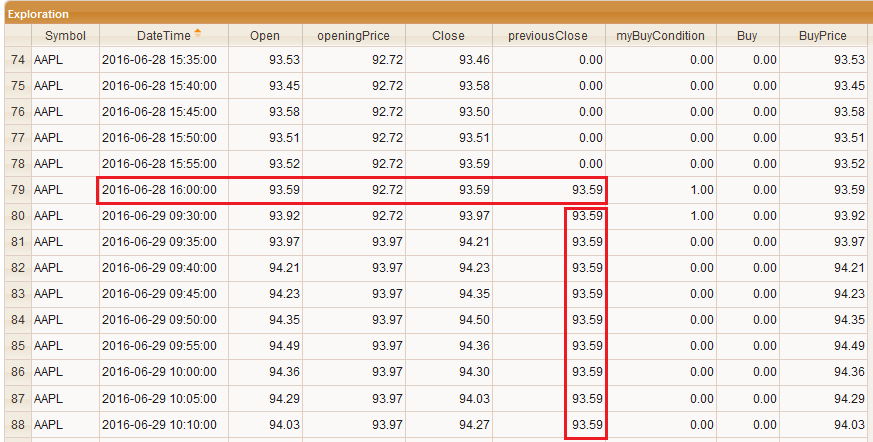
Task: Click the date 2016-06-29 09:35:00
Action: [159, 242]
